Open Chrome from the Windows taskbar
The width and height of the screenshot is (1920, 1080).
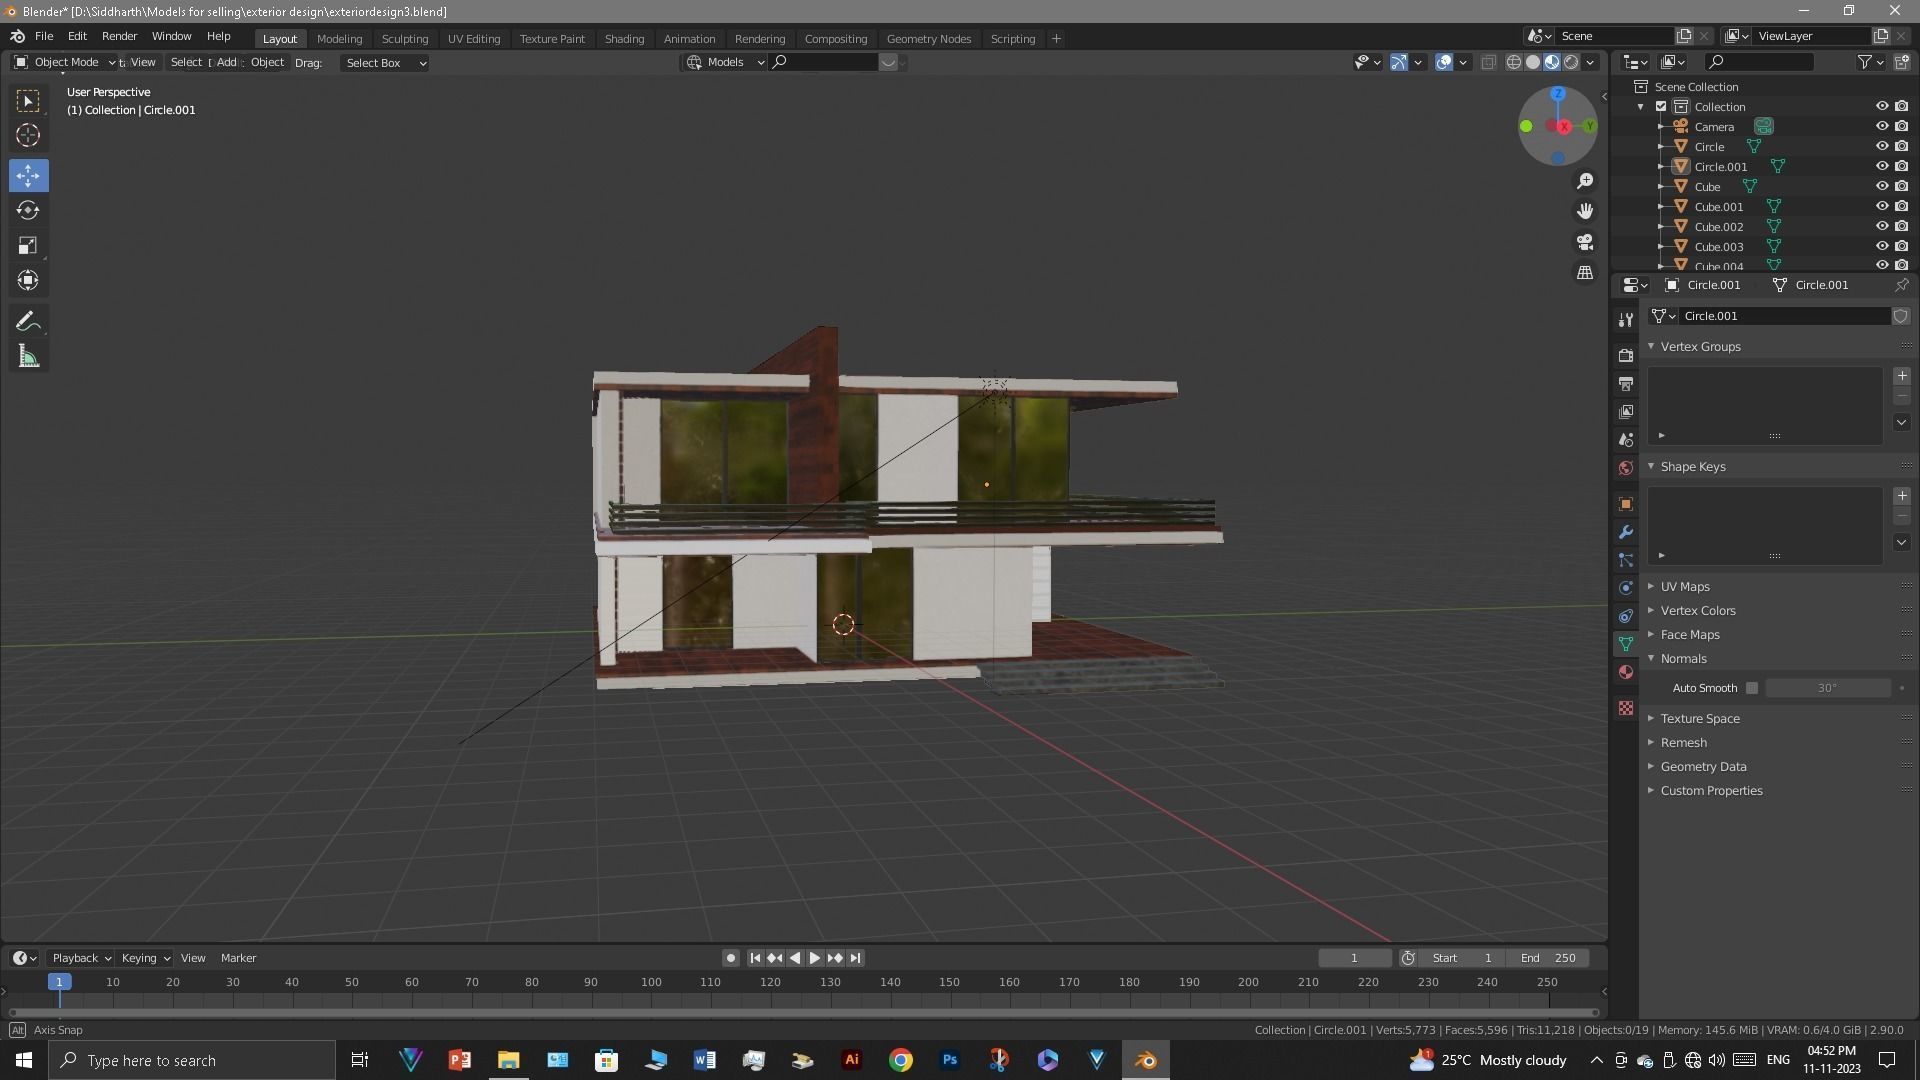pyautogui.click(x=901, y=1060)
